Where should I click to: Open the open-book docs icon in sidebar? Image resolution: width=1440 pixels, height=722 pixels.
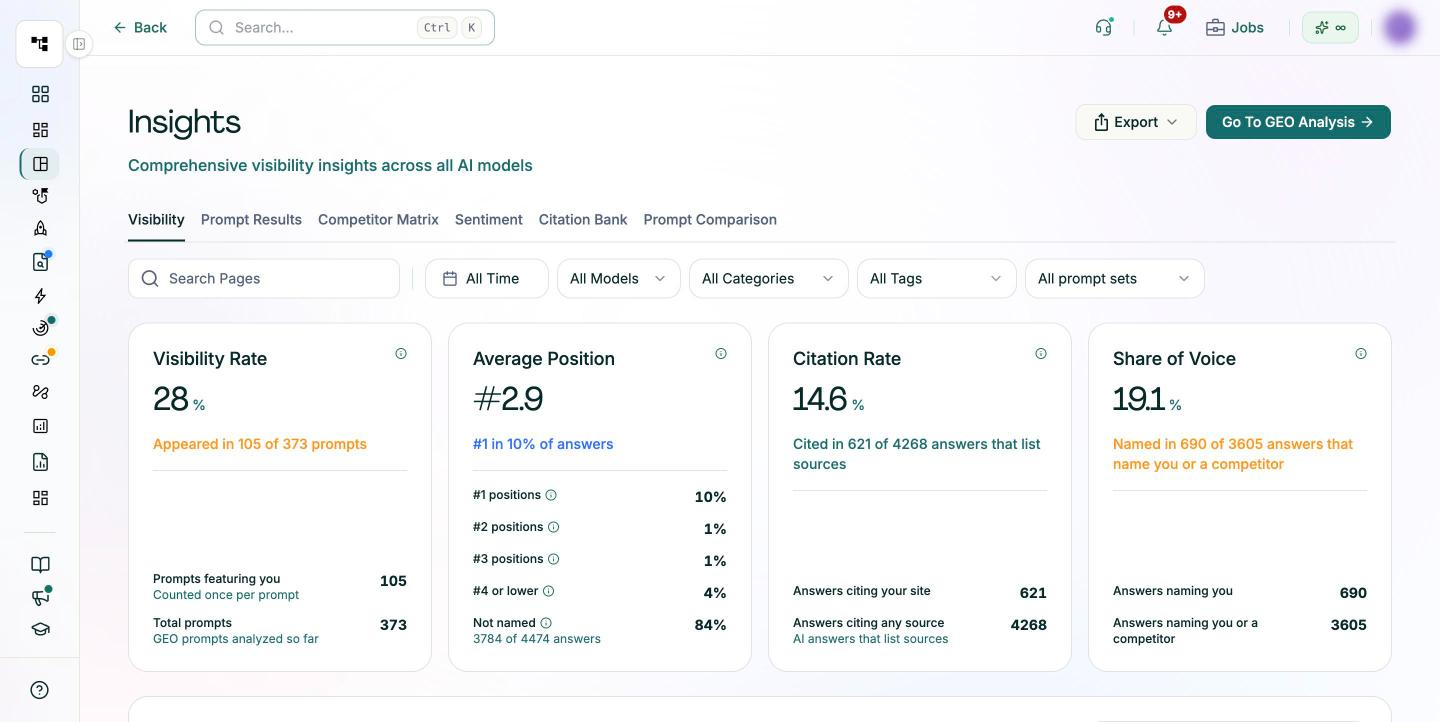pyautogui.click(x=40, y=565)
